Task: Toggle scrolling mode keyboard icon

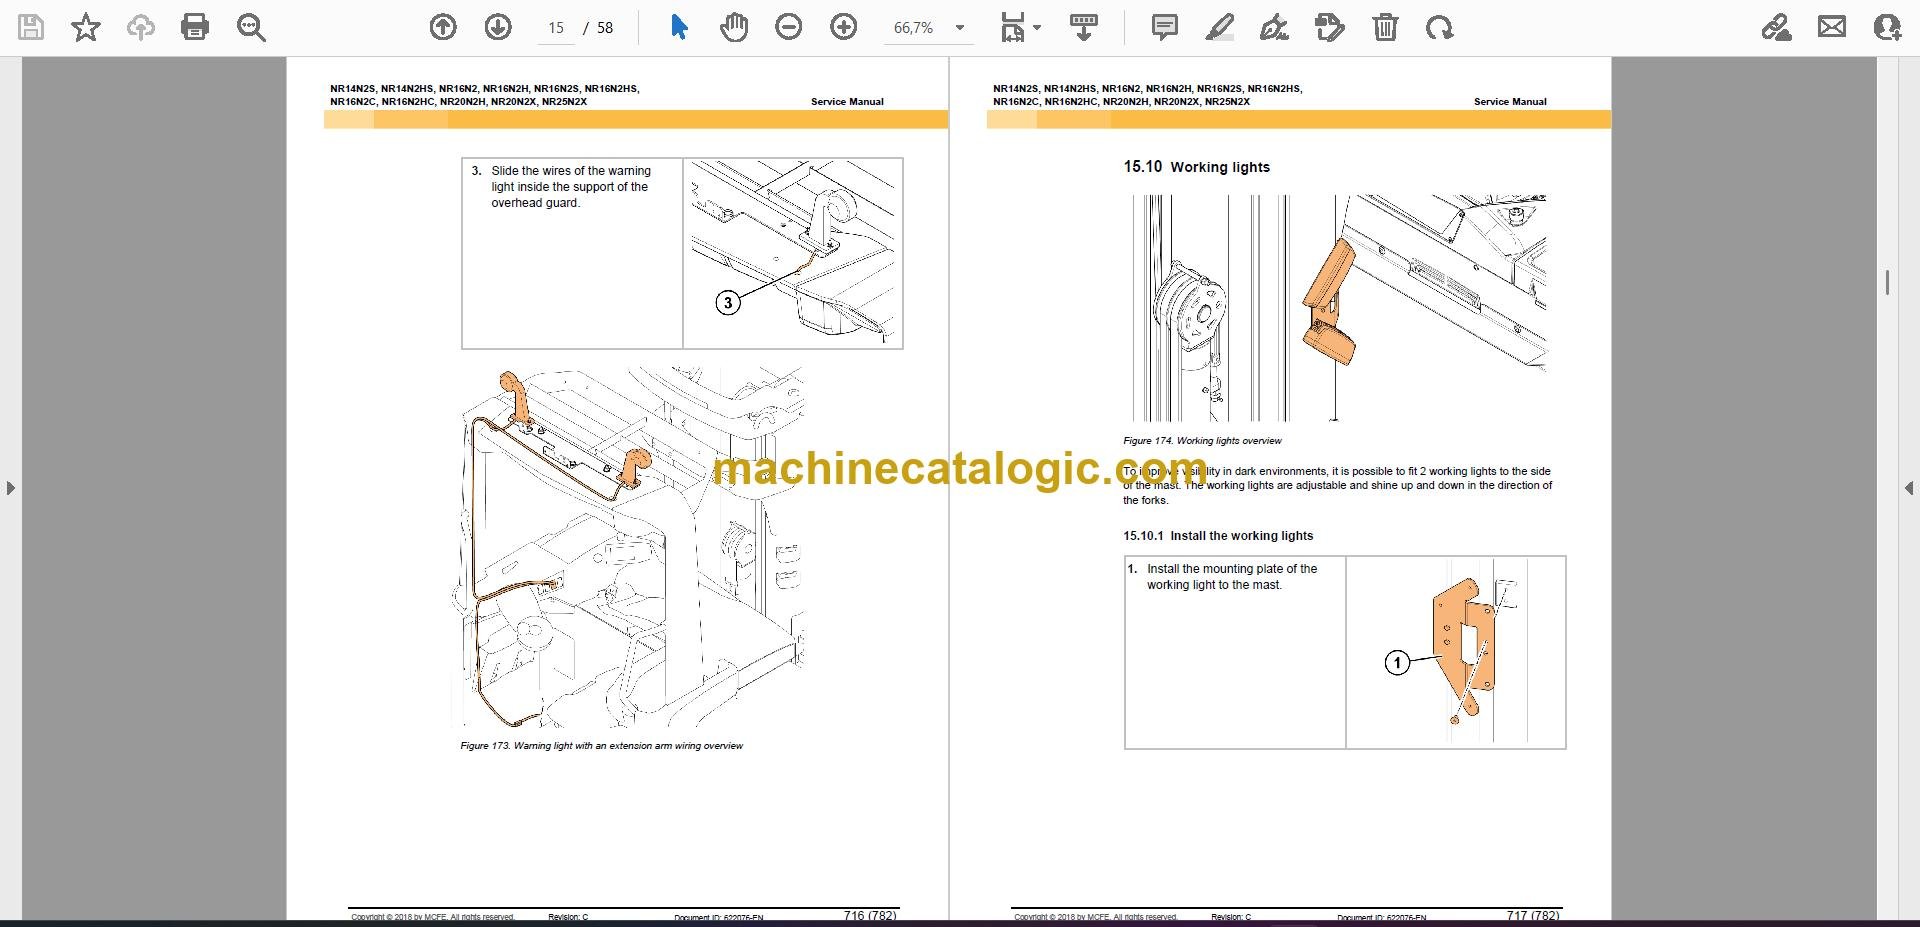Action: (1084, 28)
